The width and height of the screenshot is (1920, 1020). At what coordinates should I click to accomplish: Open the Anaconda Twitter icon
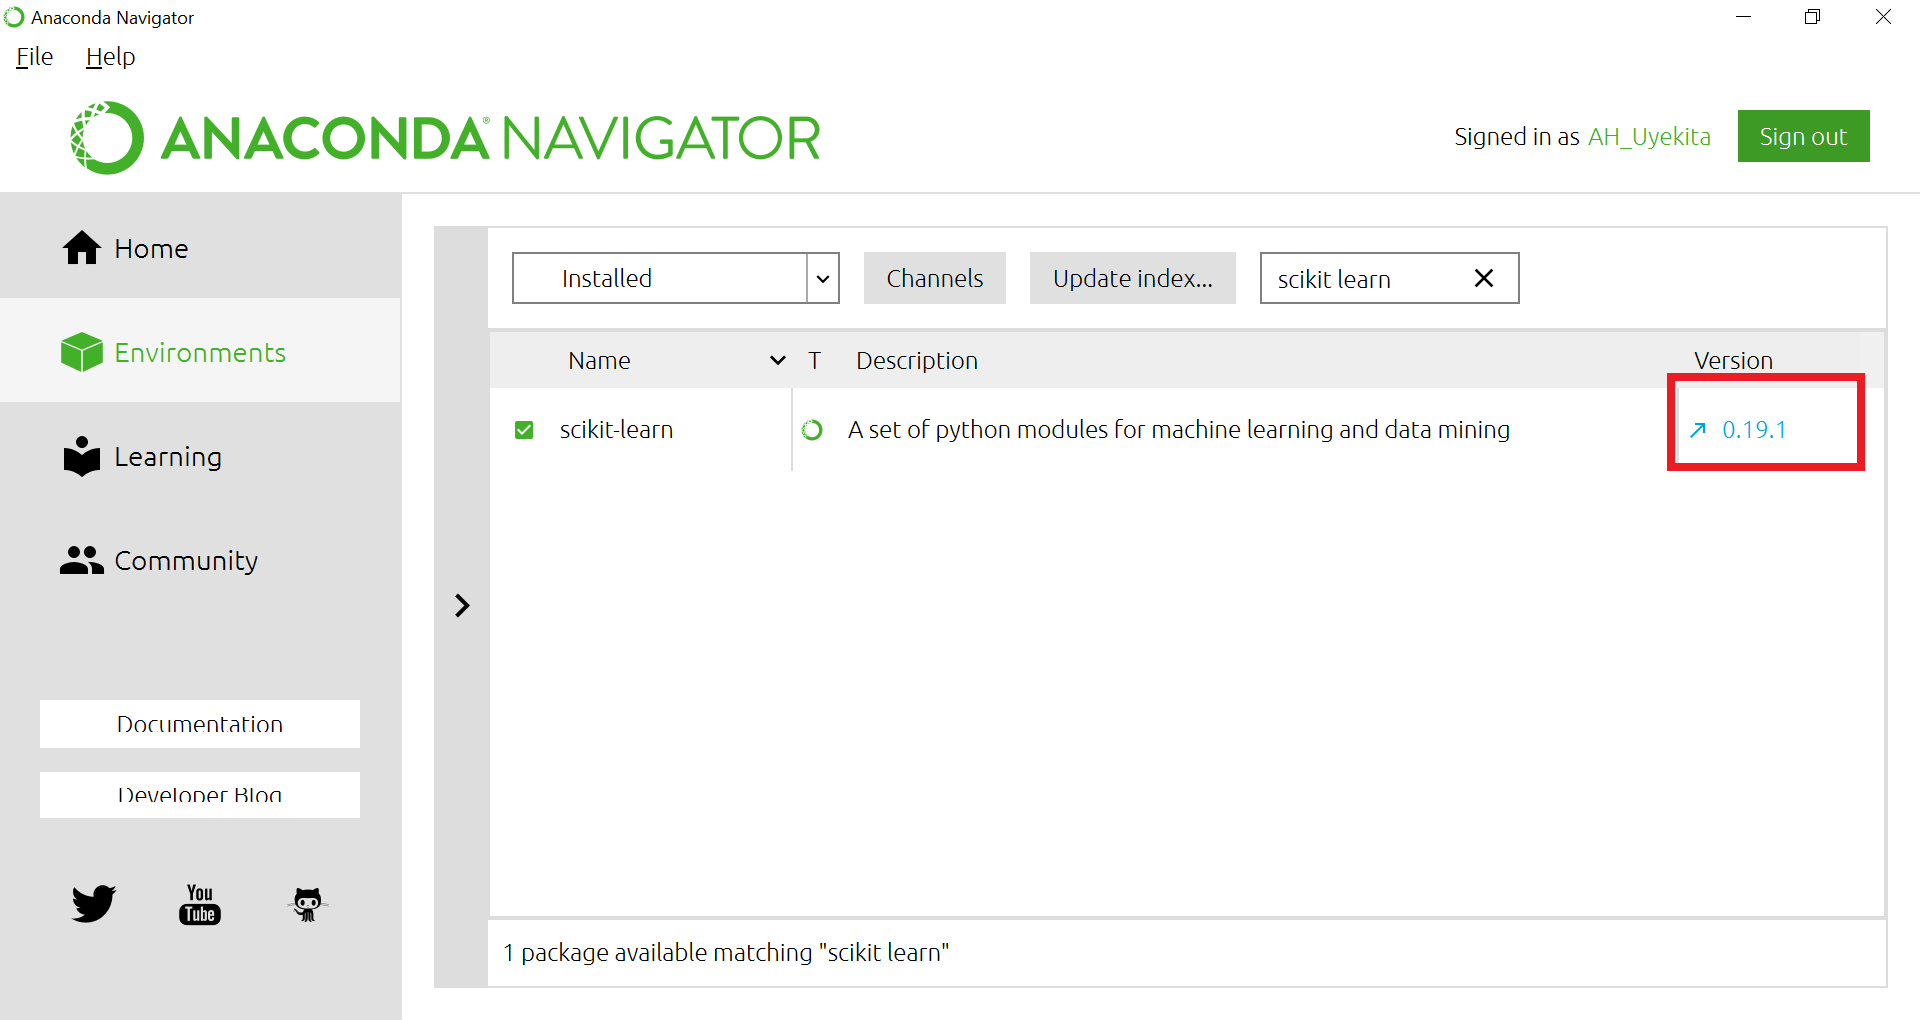(94, 903)
